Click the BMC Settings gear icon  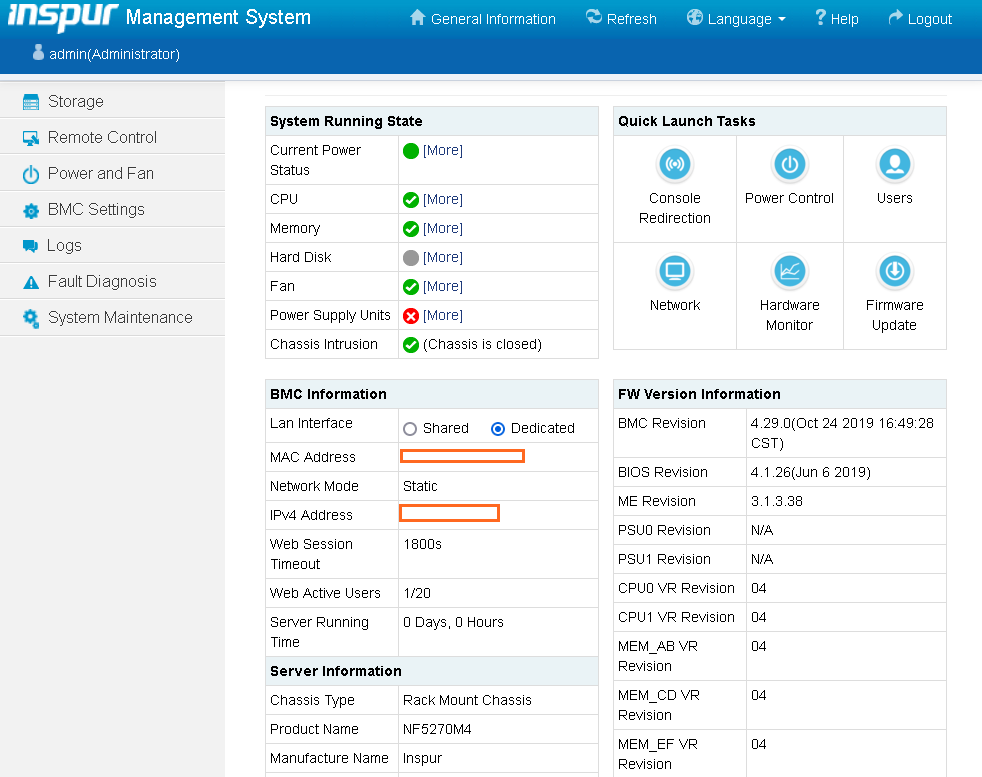point(31,210)
